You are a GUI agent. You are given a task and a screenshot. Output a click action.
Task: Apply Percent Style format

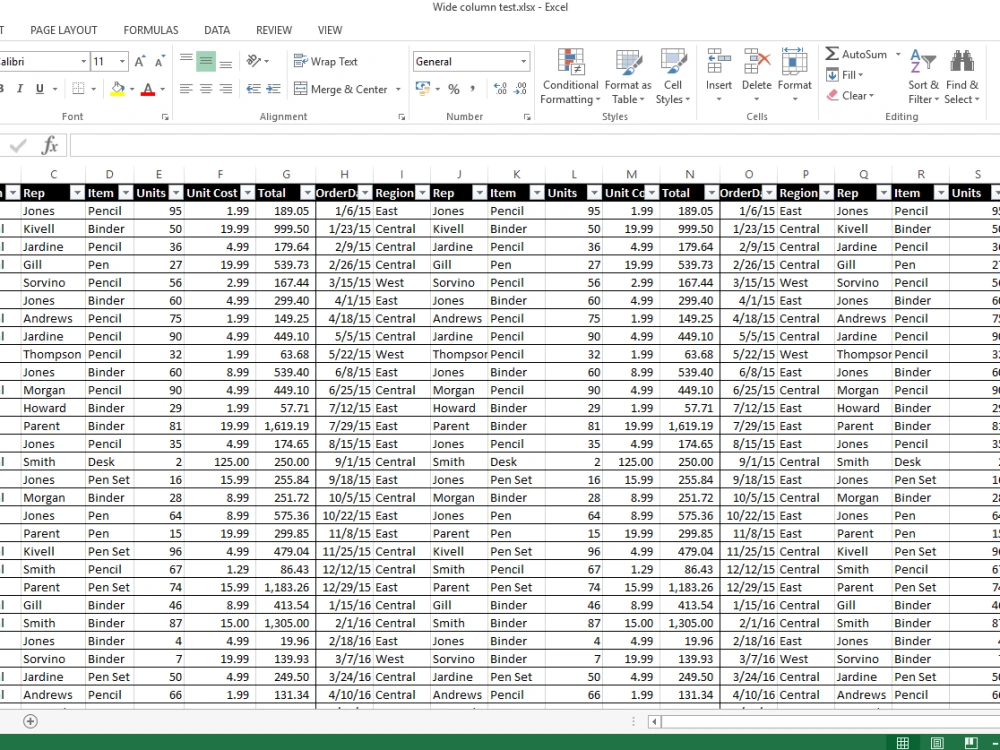453,89
